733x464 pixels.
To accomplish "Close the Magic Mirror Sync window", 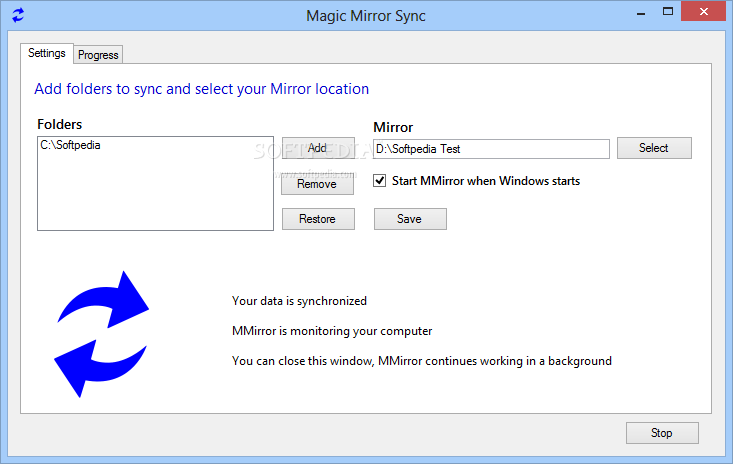I will pos(704,12).
